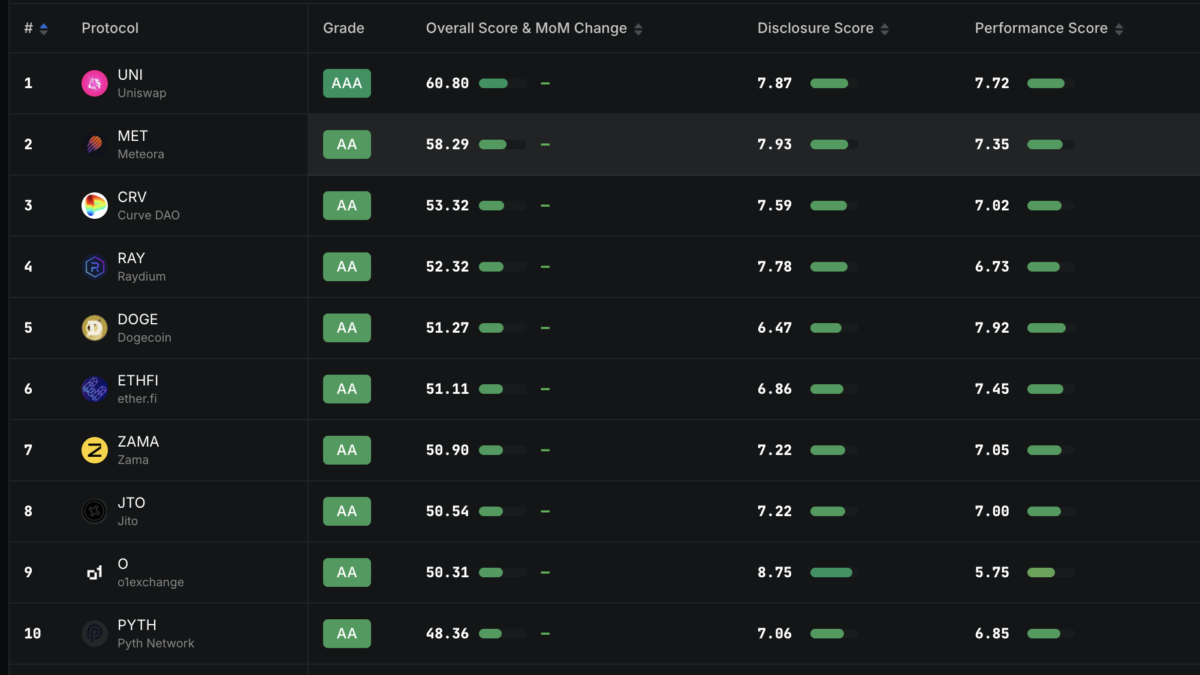The height and width of the screenshot is (675, 1200).
Task: Click the AA grade badge for Jito
Action: [x=347, y=511]
